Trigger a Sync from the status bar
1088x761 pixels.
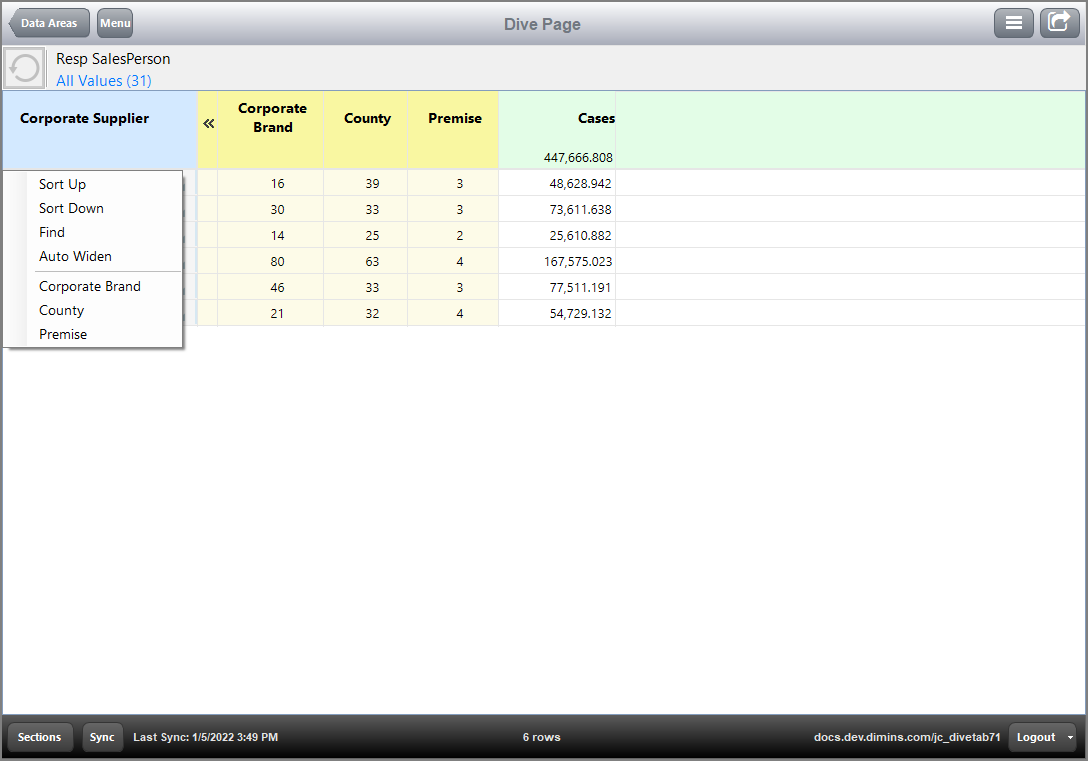[x=102, y=737]
